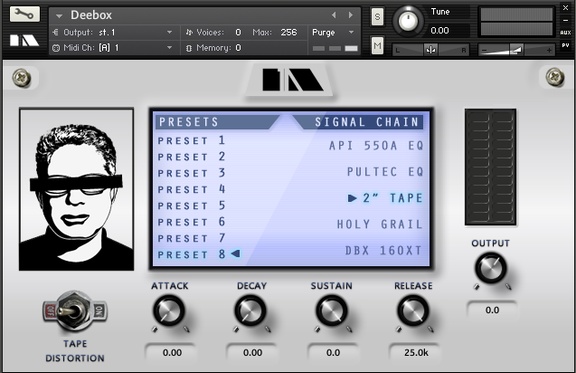Expand the Deebox instrument name dropdown arrow
This screenshot has height=373, width=576.
59,15
